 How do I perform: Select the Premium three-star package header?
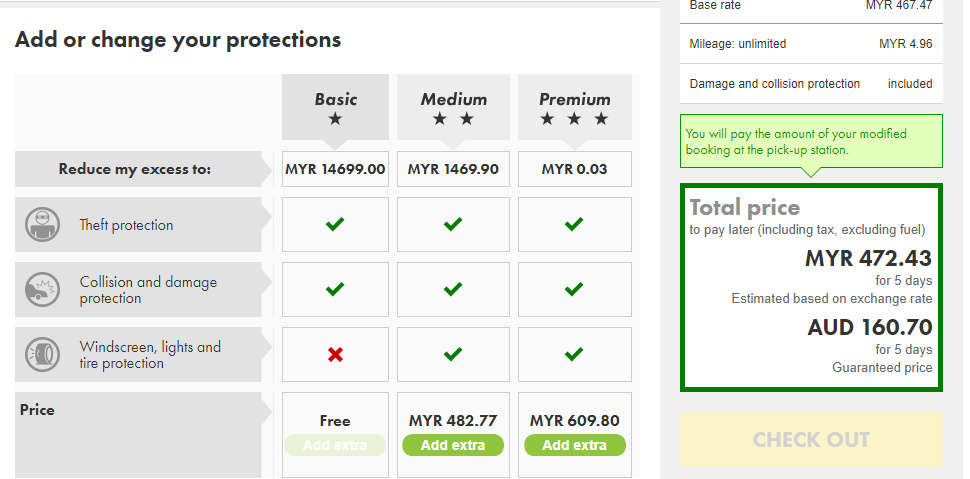tap(575, 108)
